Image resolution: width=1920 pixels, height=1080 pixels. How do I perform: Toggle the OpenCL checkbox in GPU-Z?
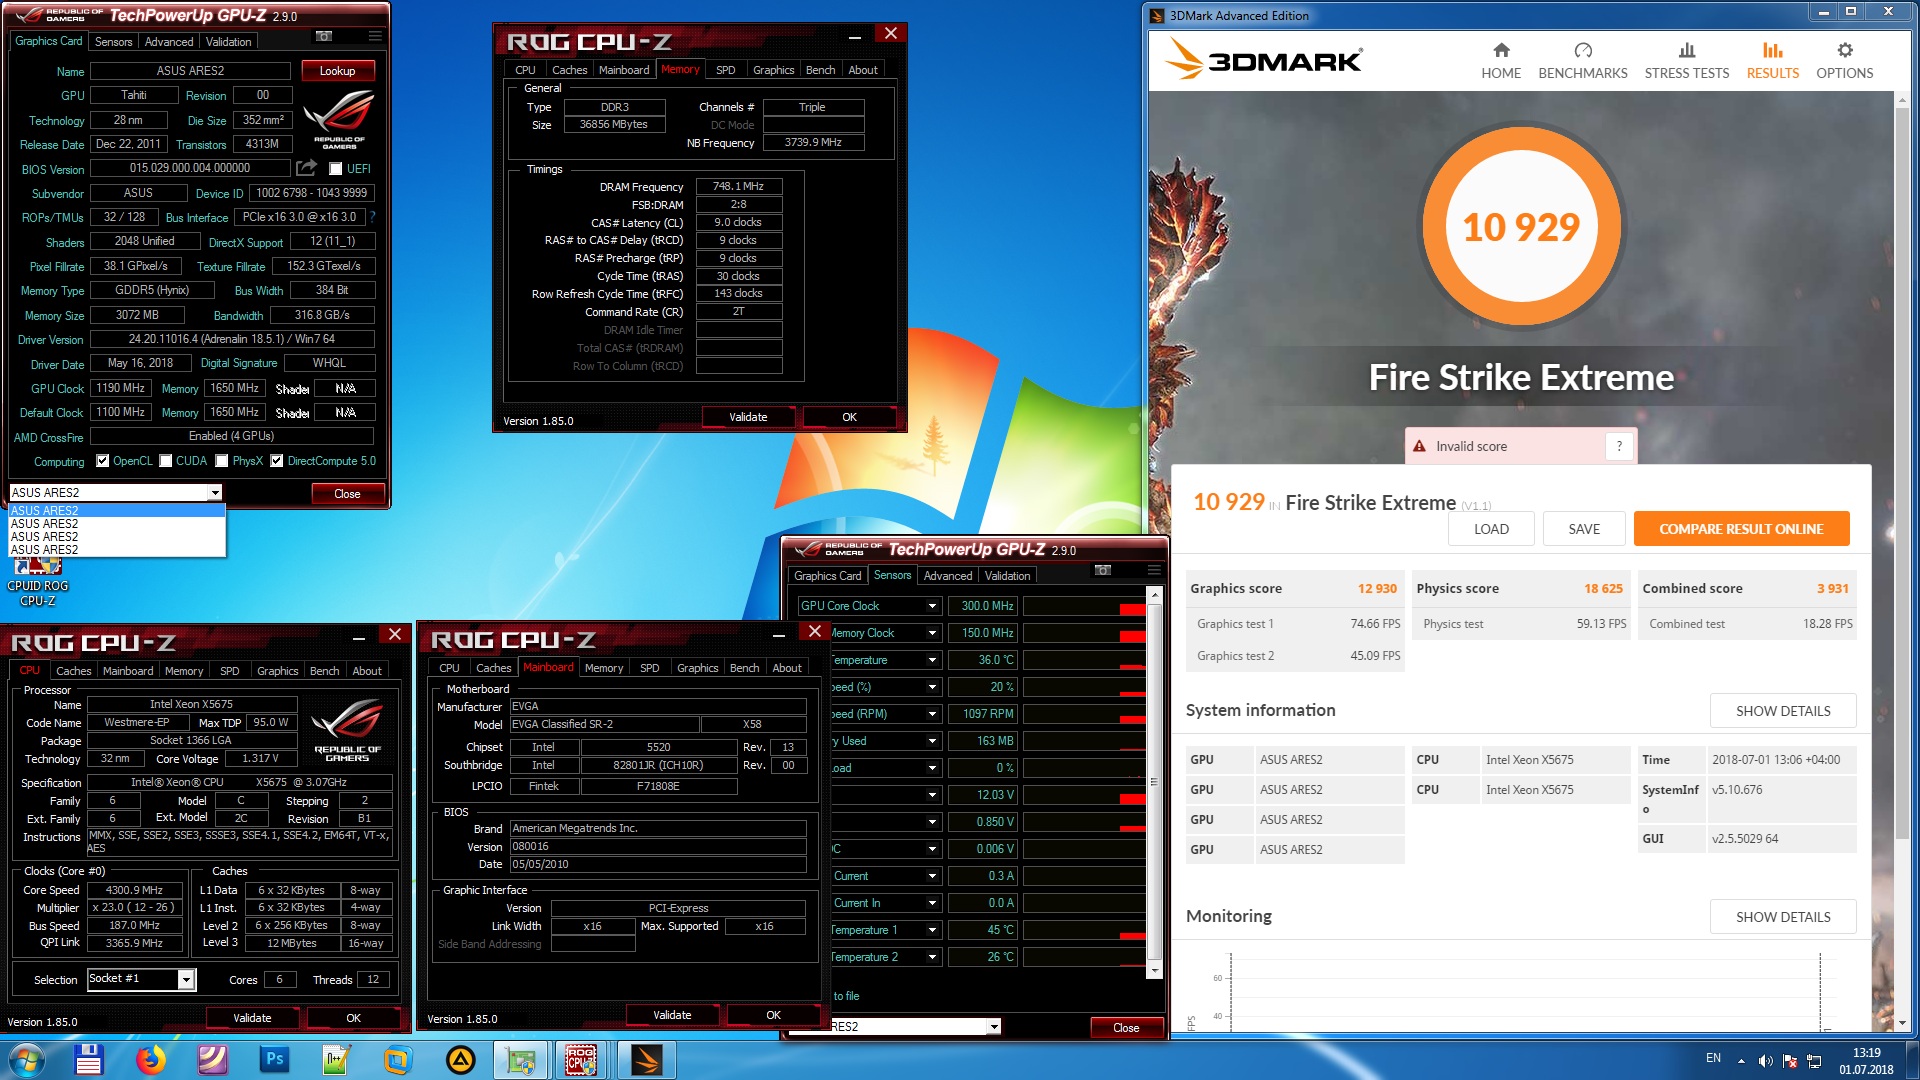pyautogui.click(x=102, y=461)
